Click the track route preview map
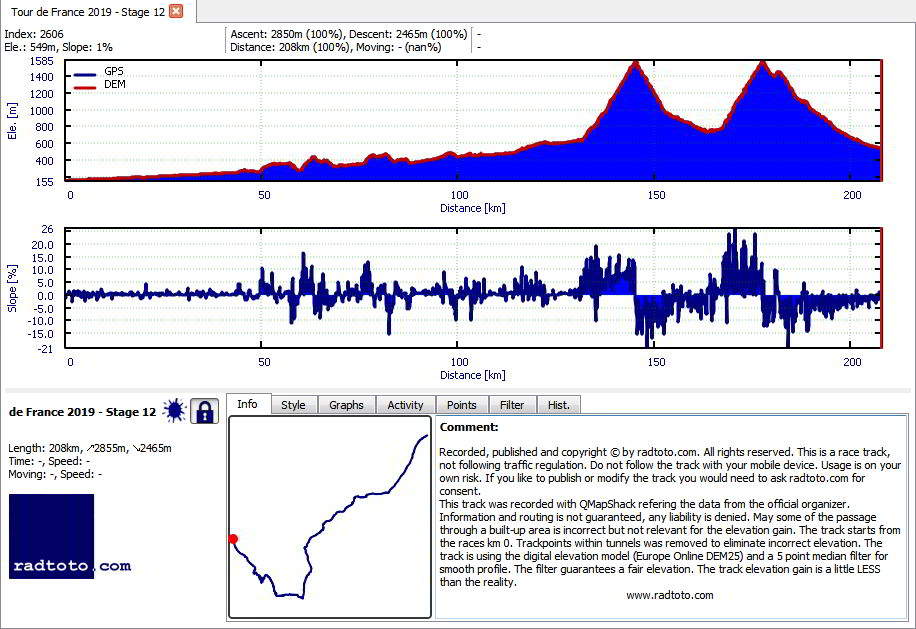 [329, 517]
